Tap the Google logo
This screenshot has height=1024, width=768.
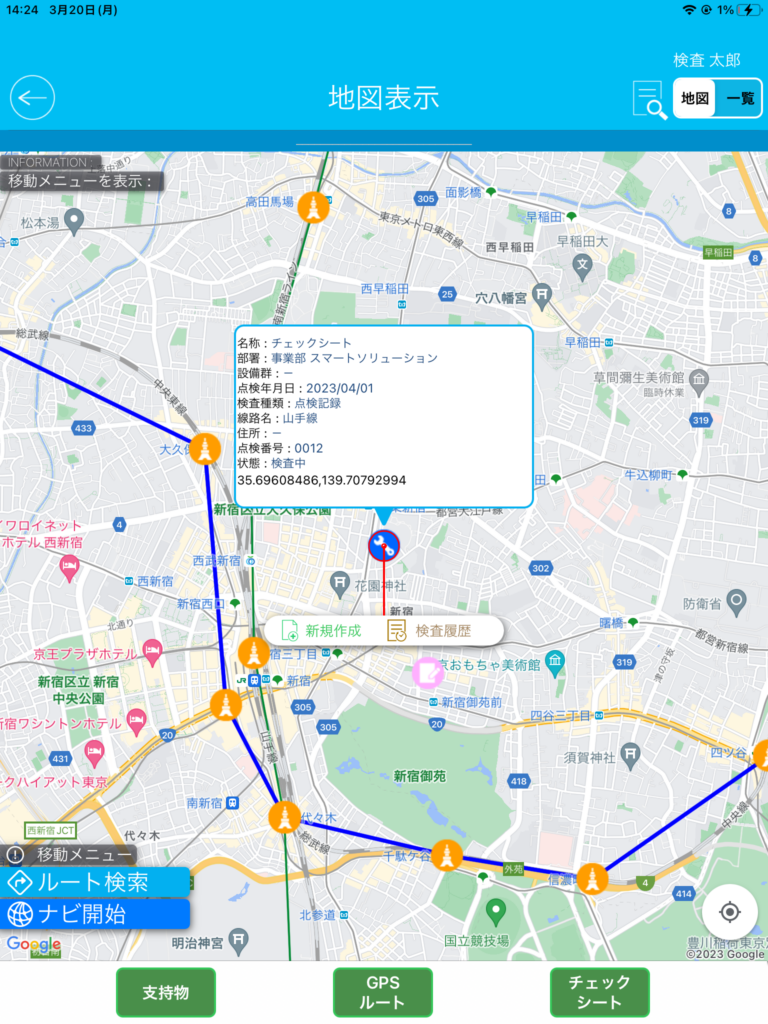[34, 945]
